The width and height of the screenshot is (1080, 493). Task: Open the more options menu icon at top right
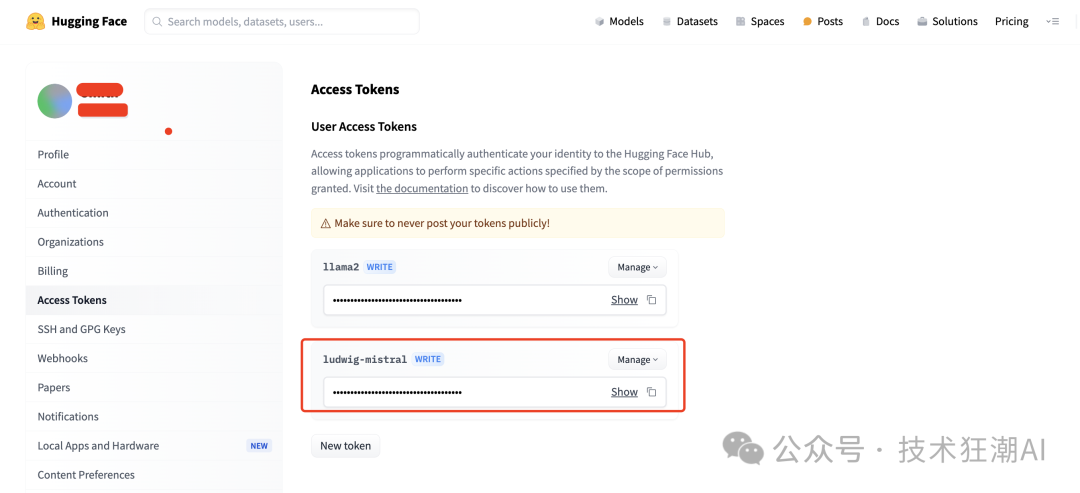pyautogui.click(x=1052, y=21)
